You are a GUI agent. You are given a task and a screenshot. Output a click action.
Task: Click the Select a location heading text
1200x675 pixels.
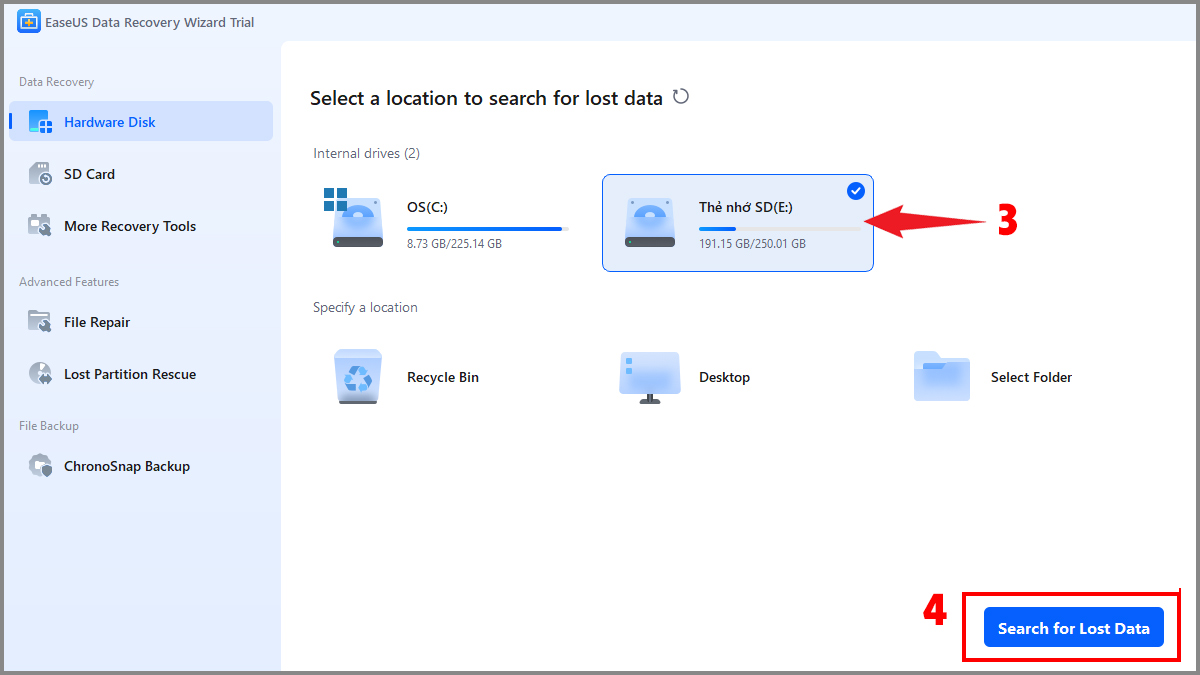click(486, 98)
